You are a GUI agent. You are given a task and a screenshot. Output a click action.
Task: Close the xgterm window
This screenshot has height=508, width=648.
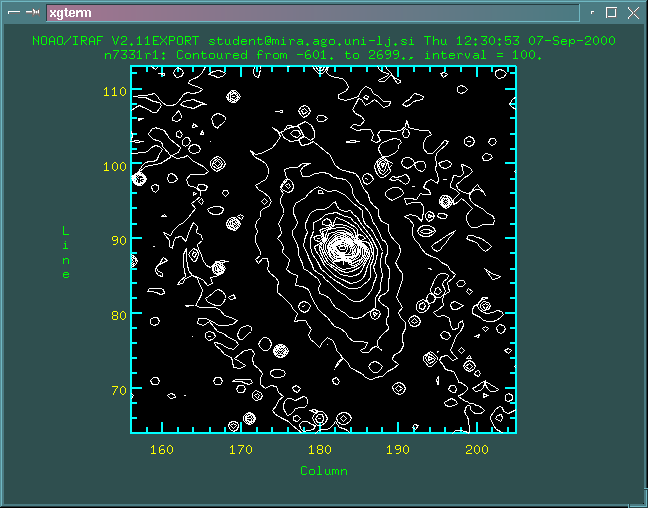click(633, 13)
